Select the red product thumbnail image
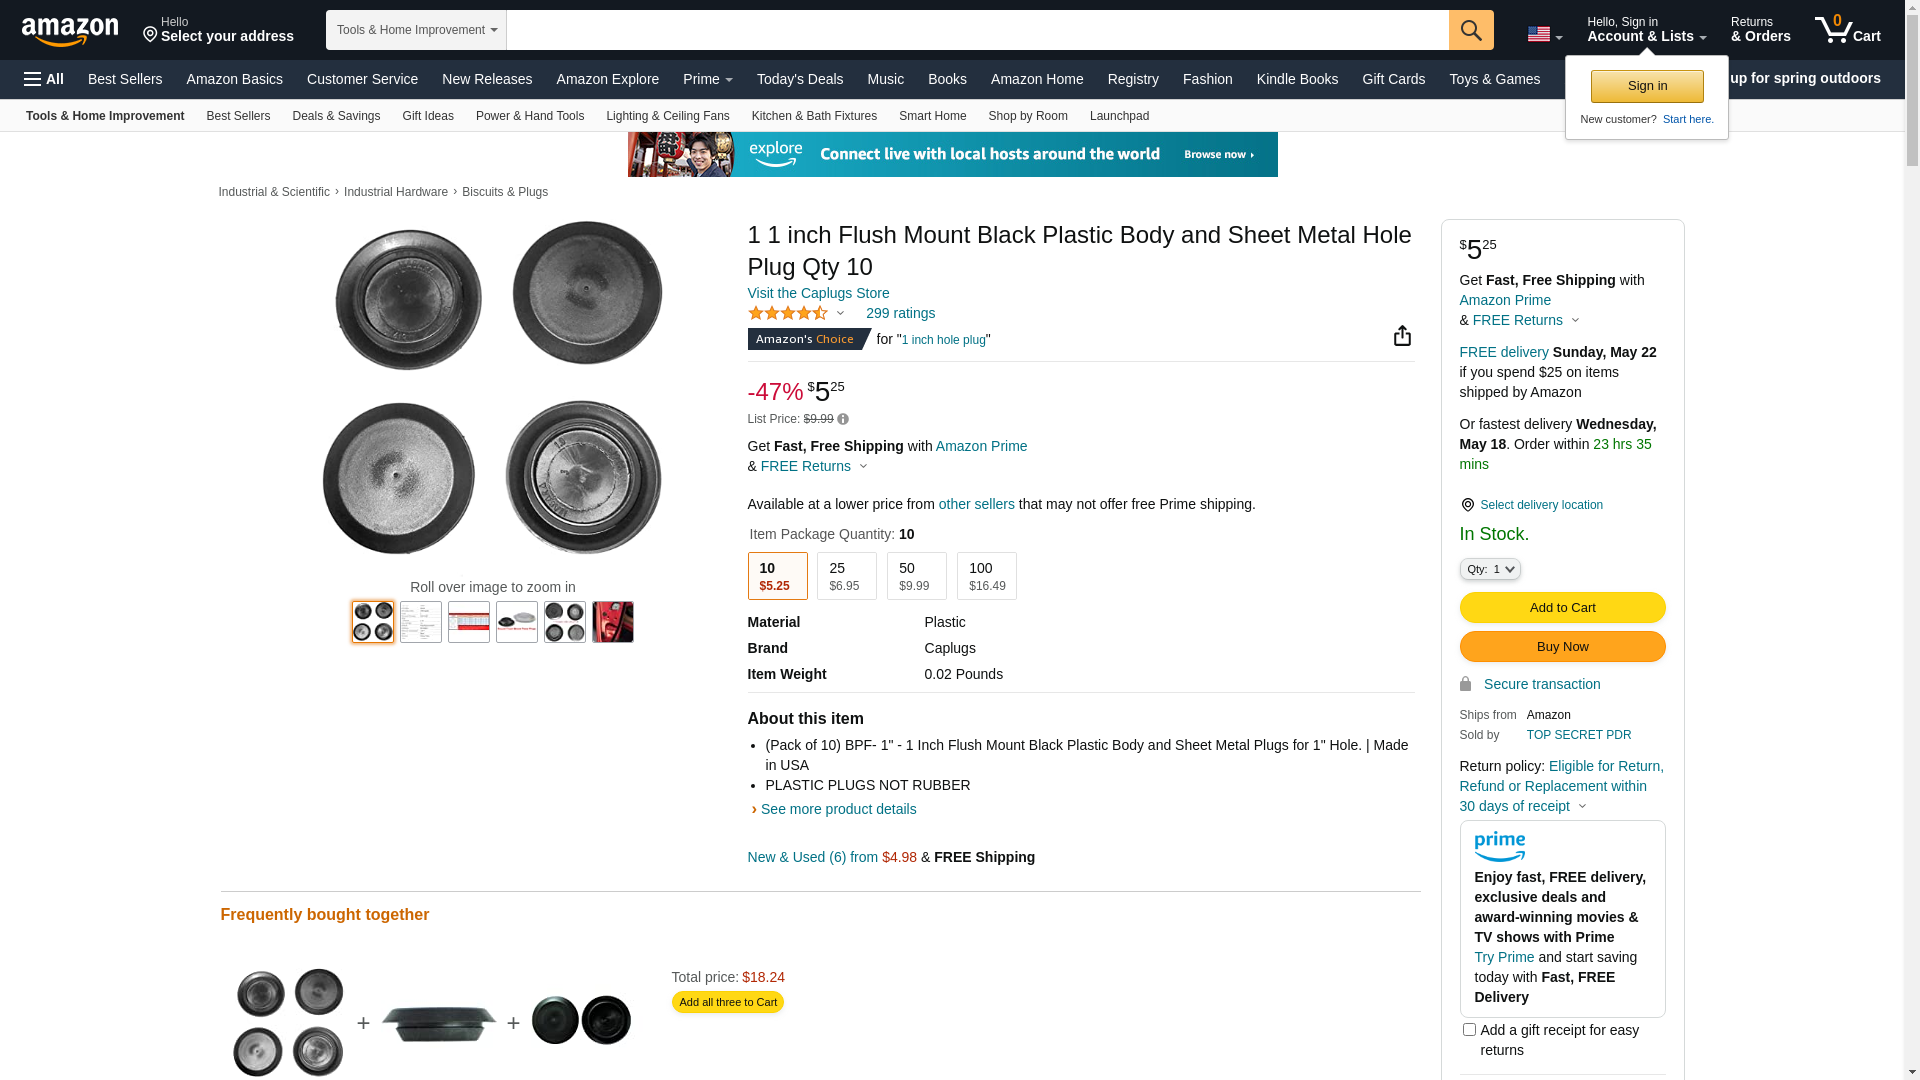The height and width of the screenshot is (1080, 1920). coord(612,622)
